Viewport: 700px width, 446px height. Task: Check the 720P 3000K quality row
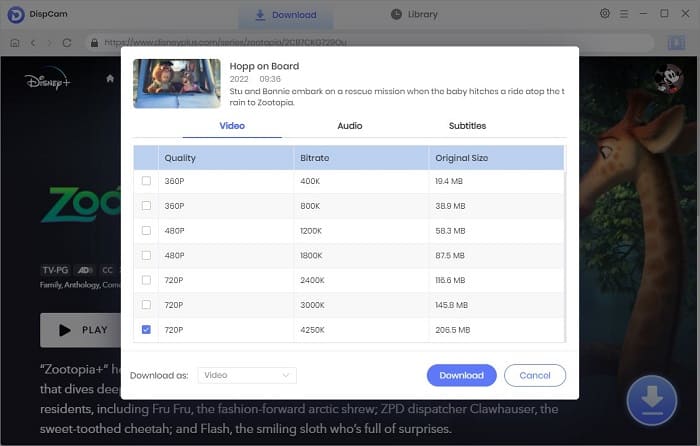click(146, 305)
